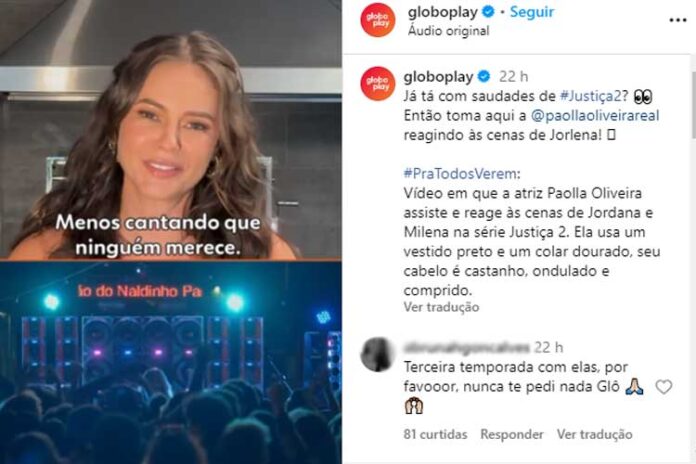Translate the comment with Ver tradução
The image size is (696, 464).
tap(594, 434)
